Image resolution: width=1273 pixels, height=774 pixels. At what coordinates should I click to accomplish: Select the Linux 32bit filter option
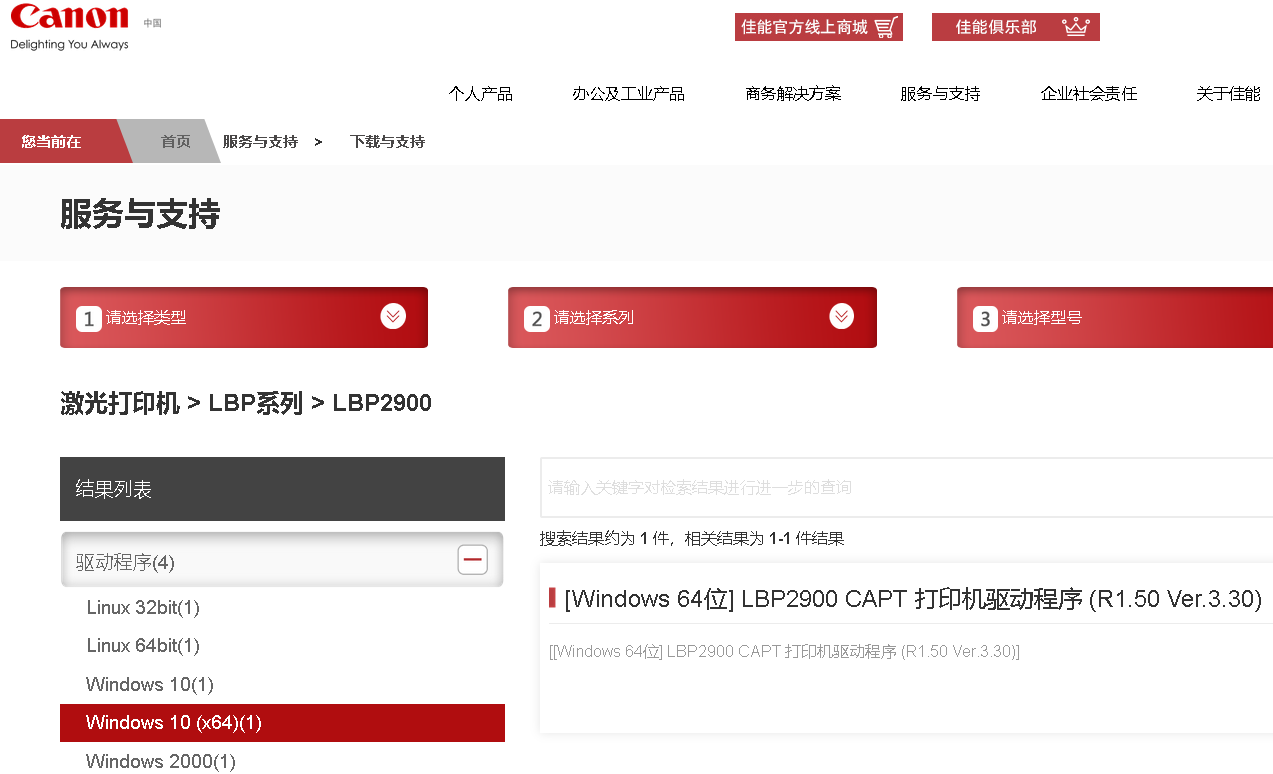coord(143,607)
